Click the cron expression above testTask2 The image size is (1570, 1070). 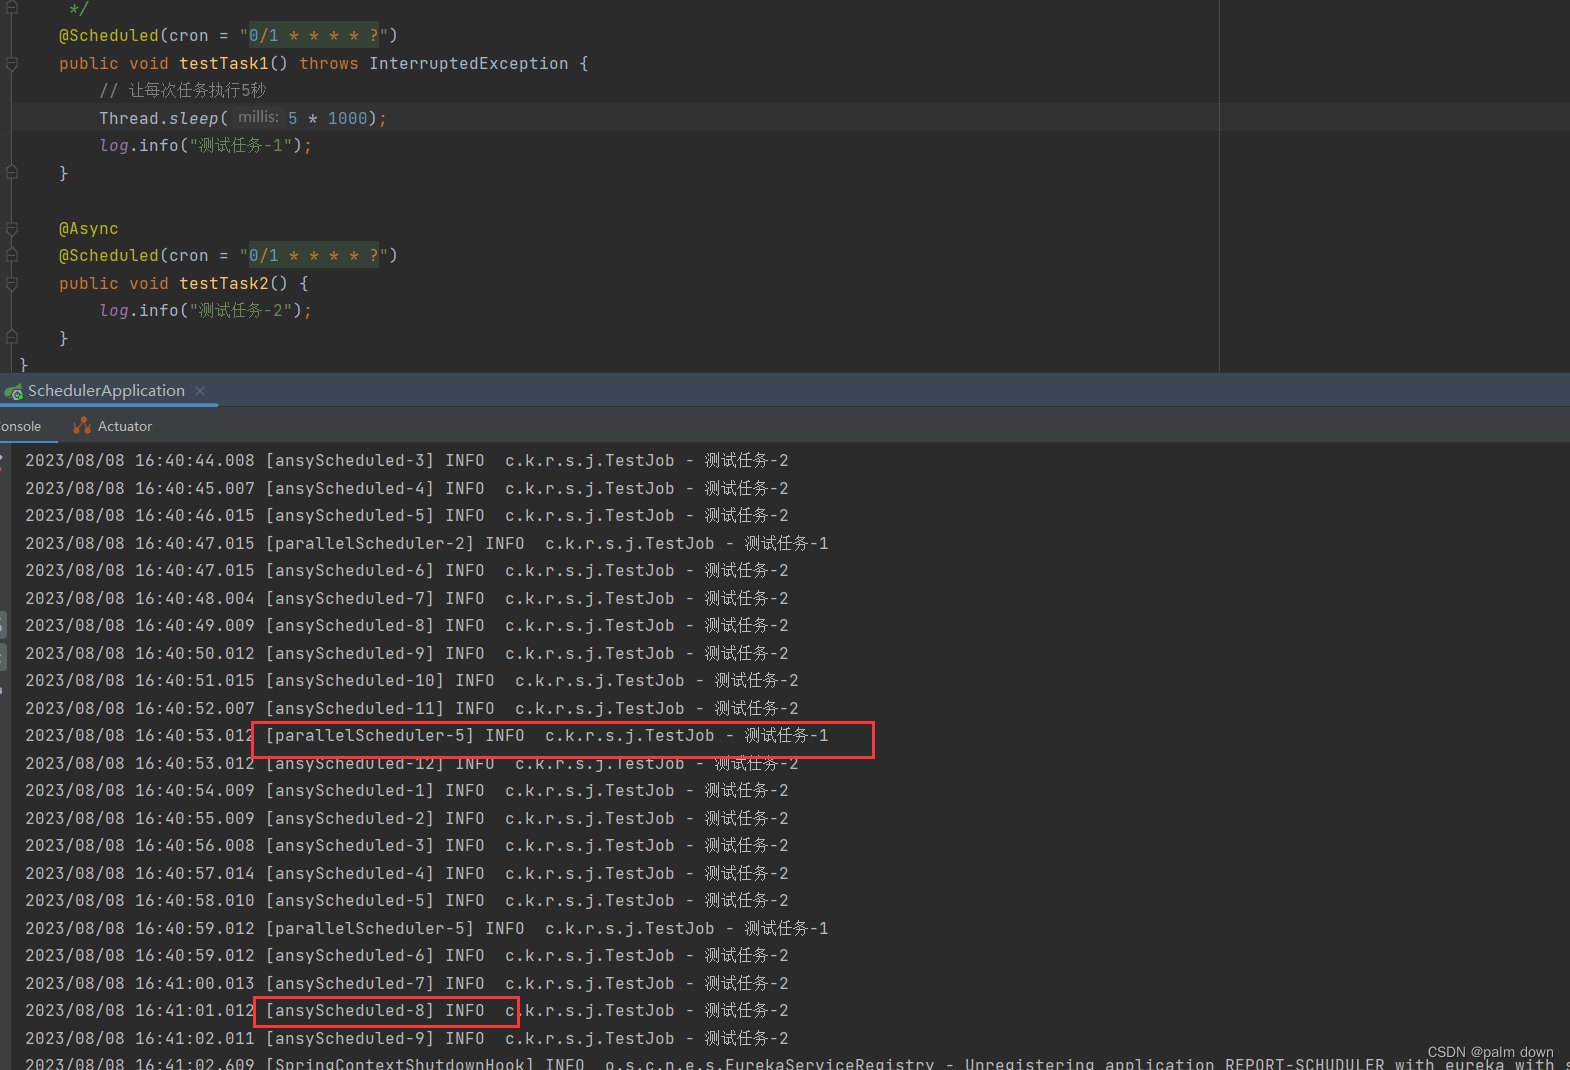(x=314, y=255)
